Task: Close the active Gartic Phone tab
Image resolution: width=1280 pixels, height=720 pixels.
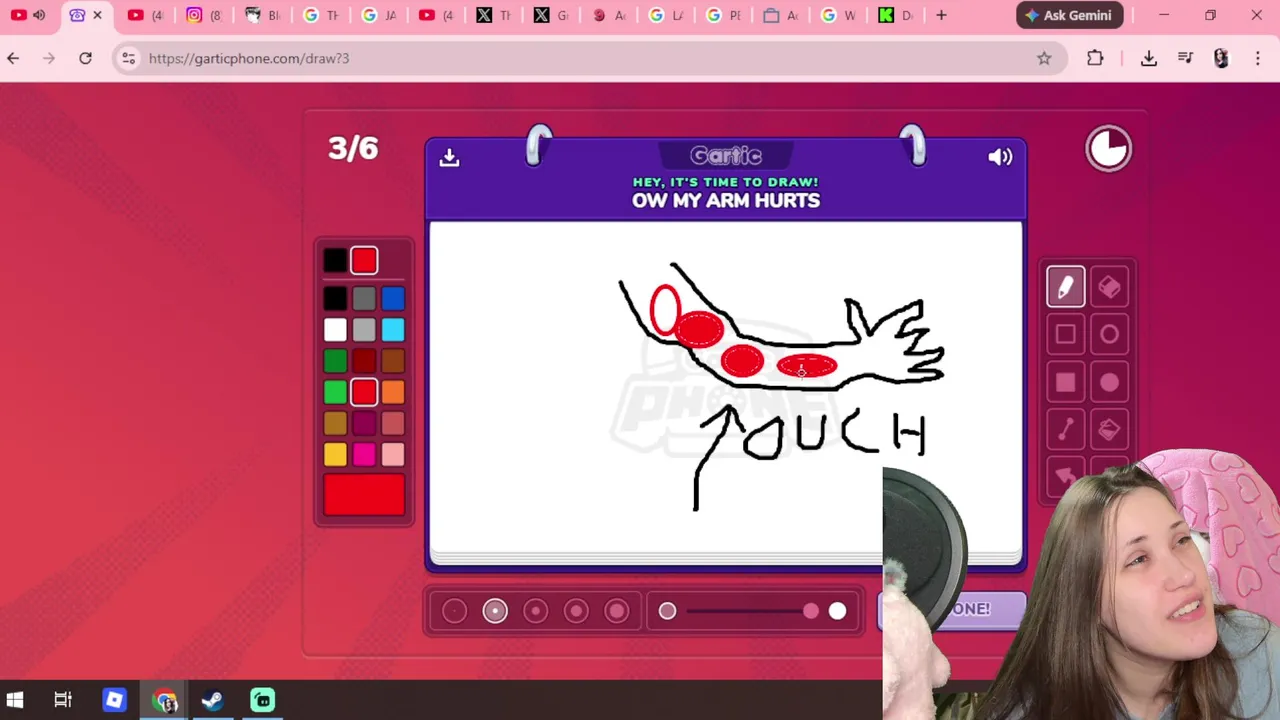Action: point(97,15)
